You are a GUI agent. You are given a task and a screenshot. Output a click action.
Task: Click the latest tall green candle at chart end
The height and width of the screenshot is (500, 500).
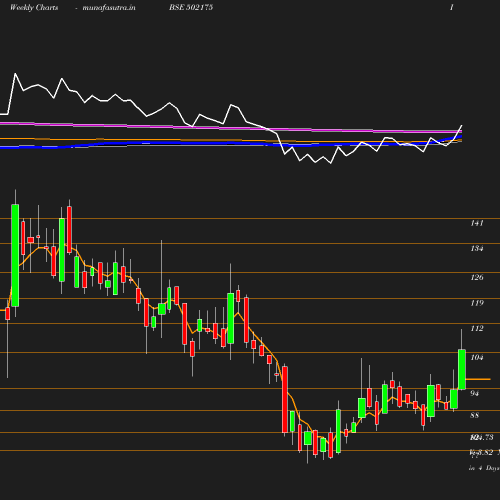462,369
